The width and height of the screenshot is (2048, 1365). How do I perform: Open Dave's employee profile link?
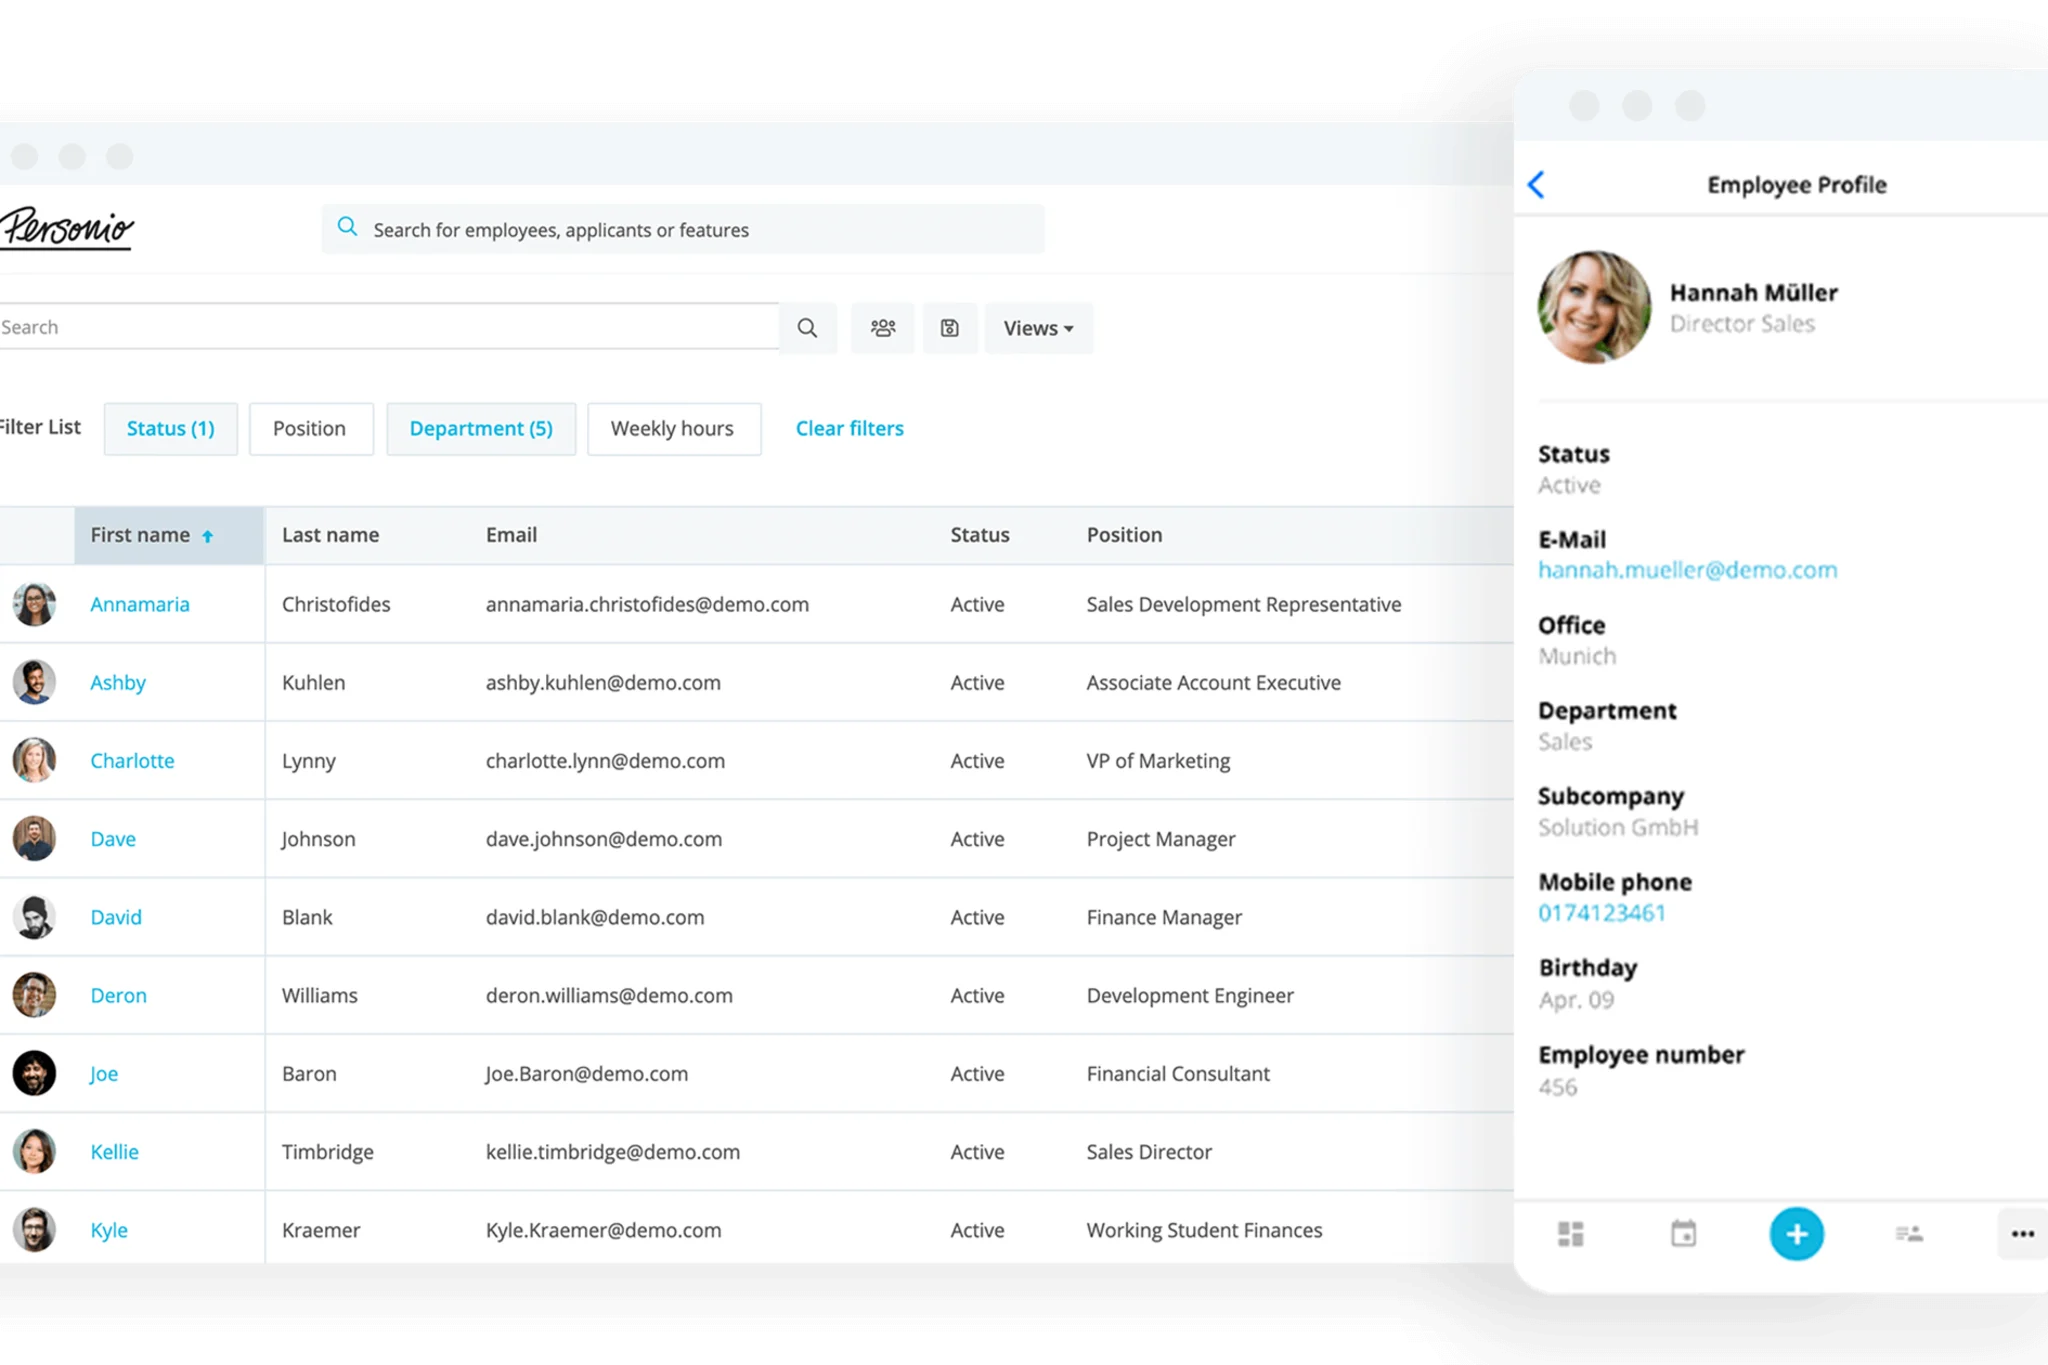pos(113,839)
